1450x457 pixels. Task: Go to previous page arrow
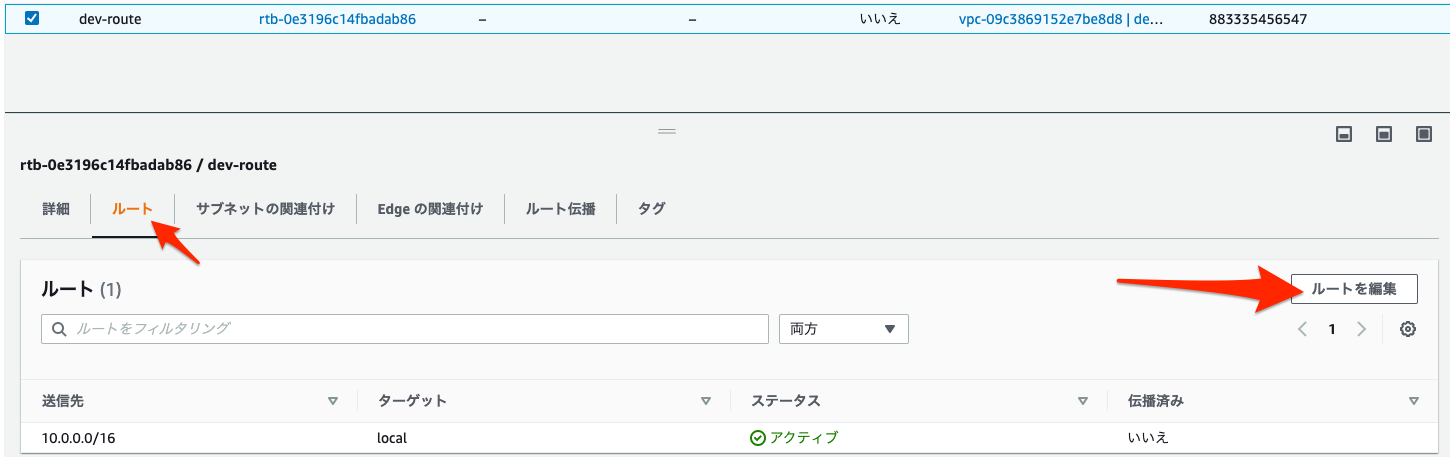click(1302, 329)
